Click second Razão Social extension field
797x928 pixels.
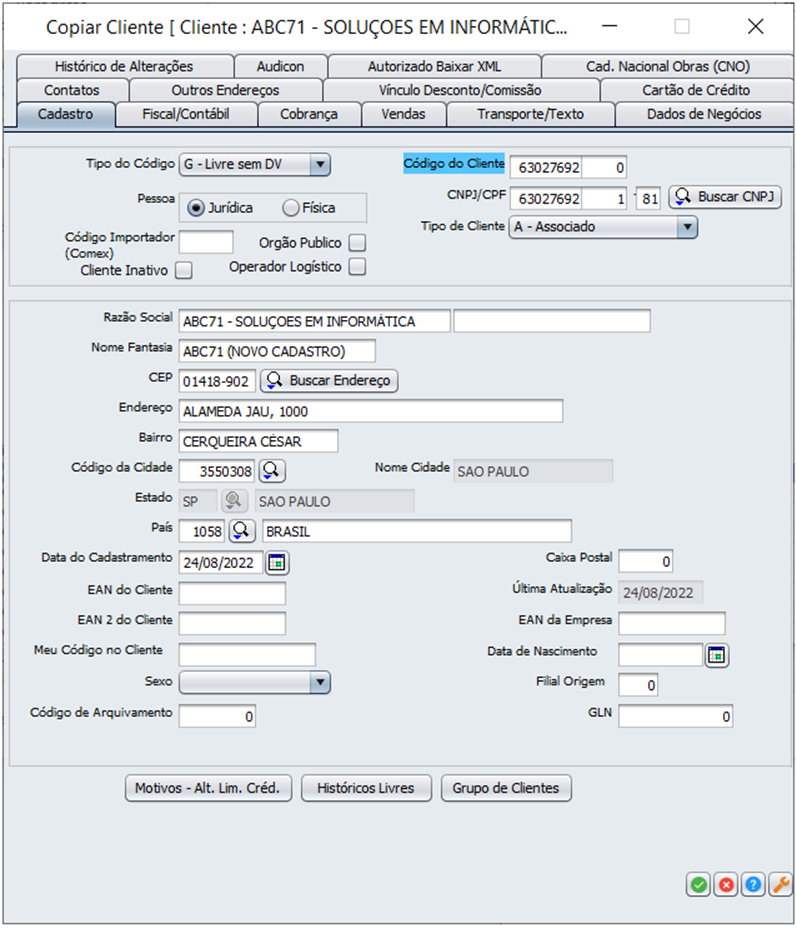pyautogui.click(x=552, y=321)
